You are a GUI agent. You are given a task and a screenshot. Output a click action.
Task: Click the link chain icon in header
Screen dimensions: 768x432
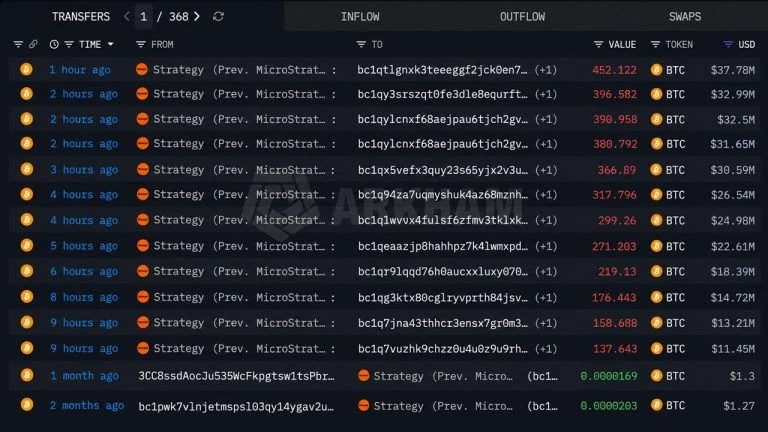[33, 45]
